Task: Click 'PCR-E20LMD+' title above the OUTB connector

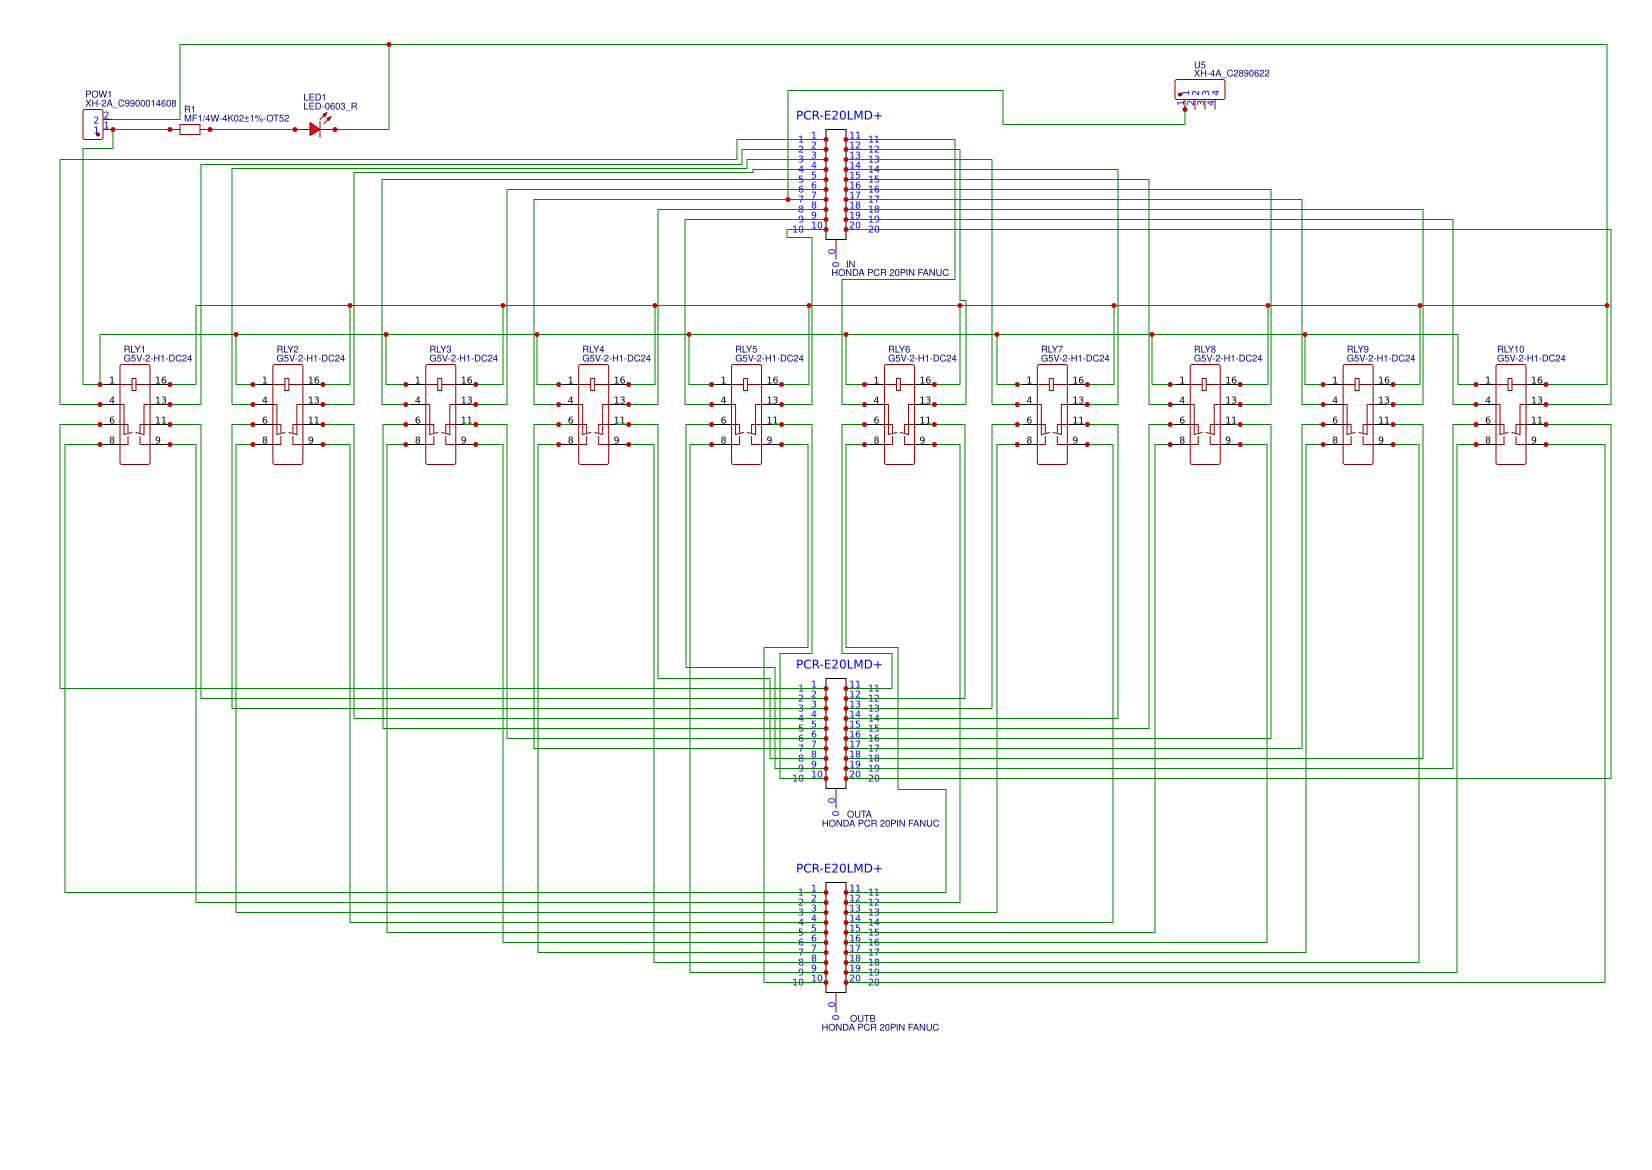Action: pos(839,868)
